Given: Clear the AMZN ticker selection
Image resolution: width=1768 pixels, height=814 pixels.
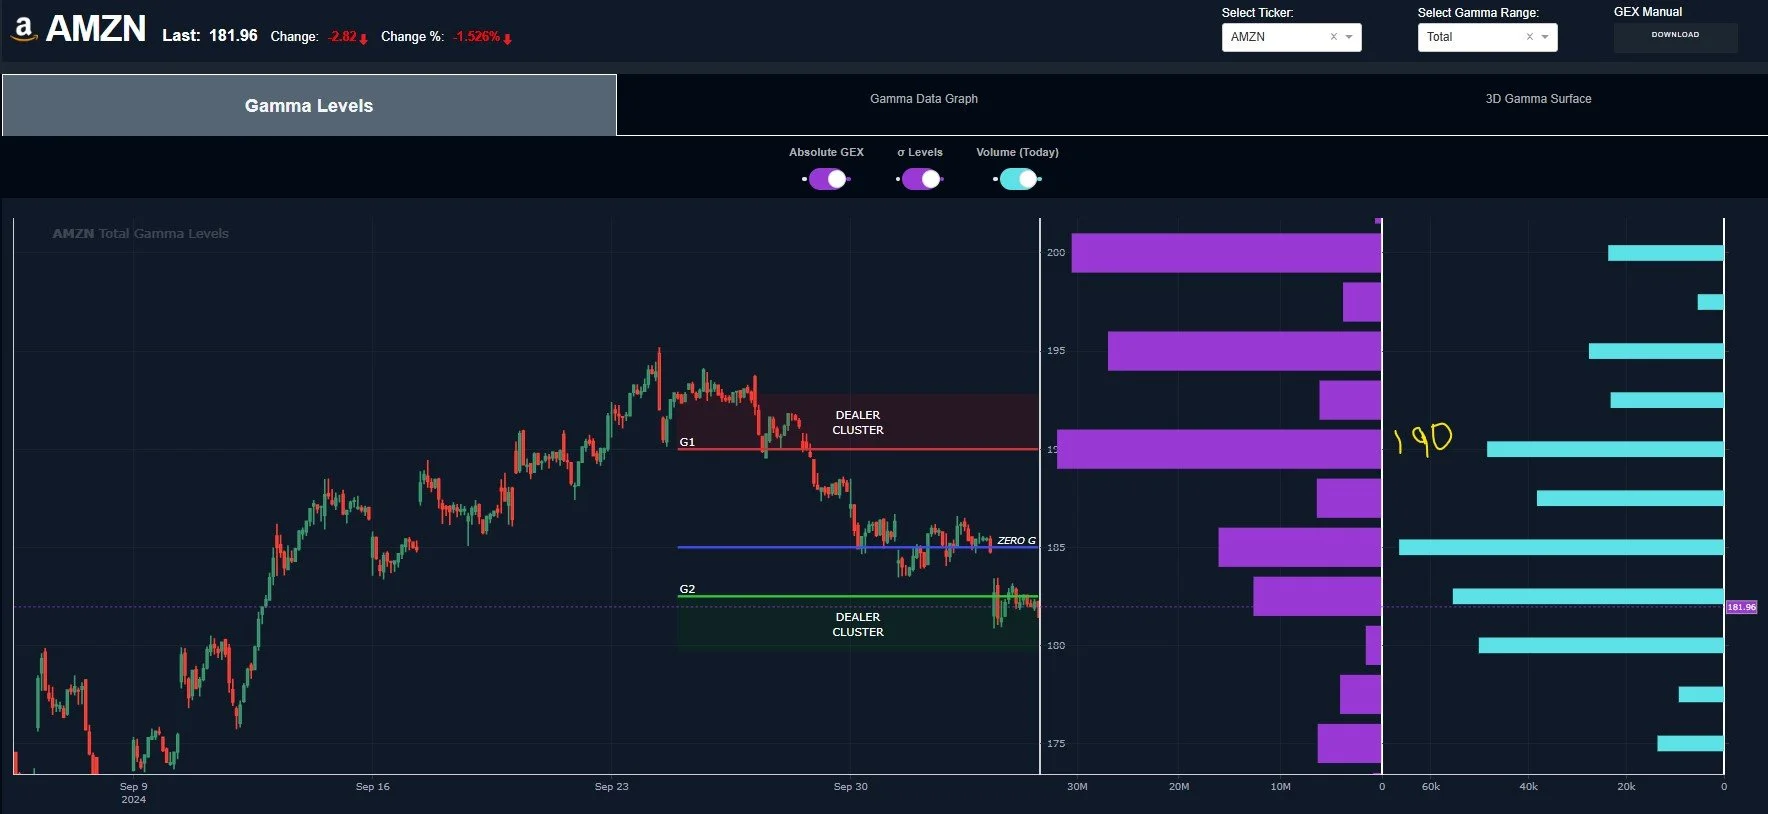Looking at the screenshot, I should [x=1333, y=37].
